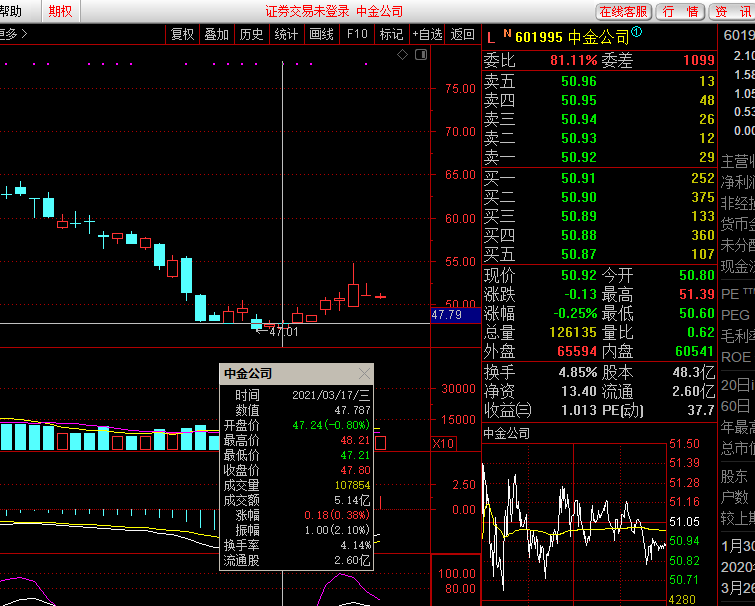
Task: Click popup 成交量 107854
Action: point(352,485)
